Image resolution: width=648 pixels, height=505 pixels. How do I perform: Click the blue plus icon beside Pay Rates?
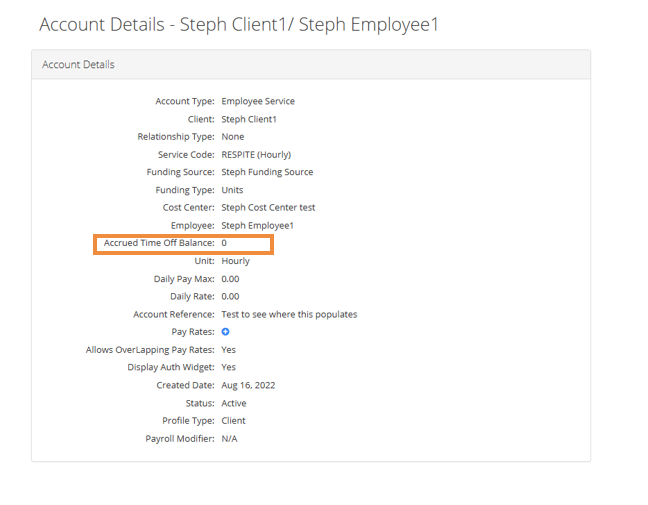click(226, 332)
